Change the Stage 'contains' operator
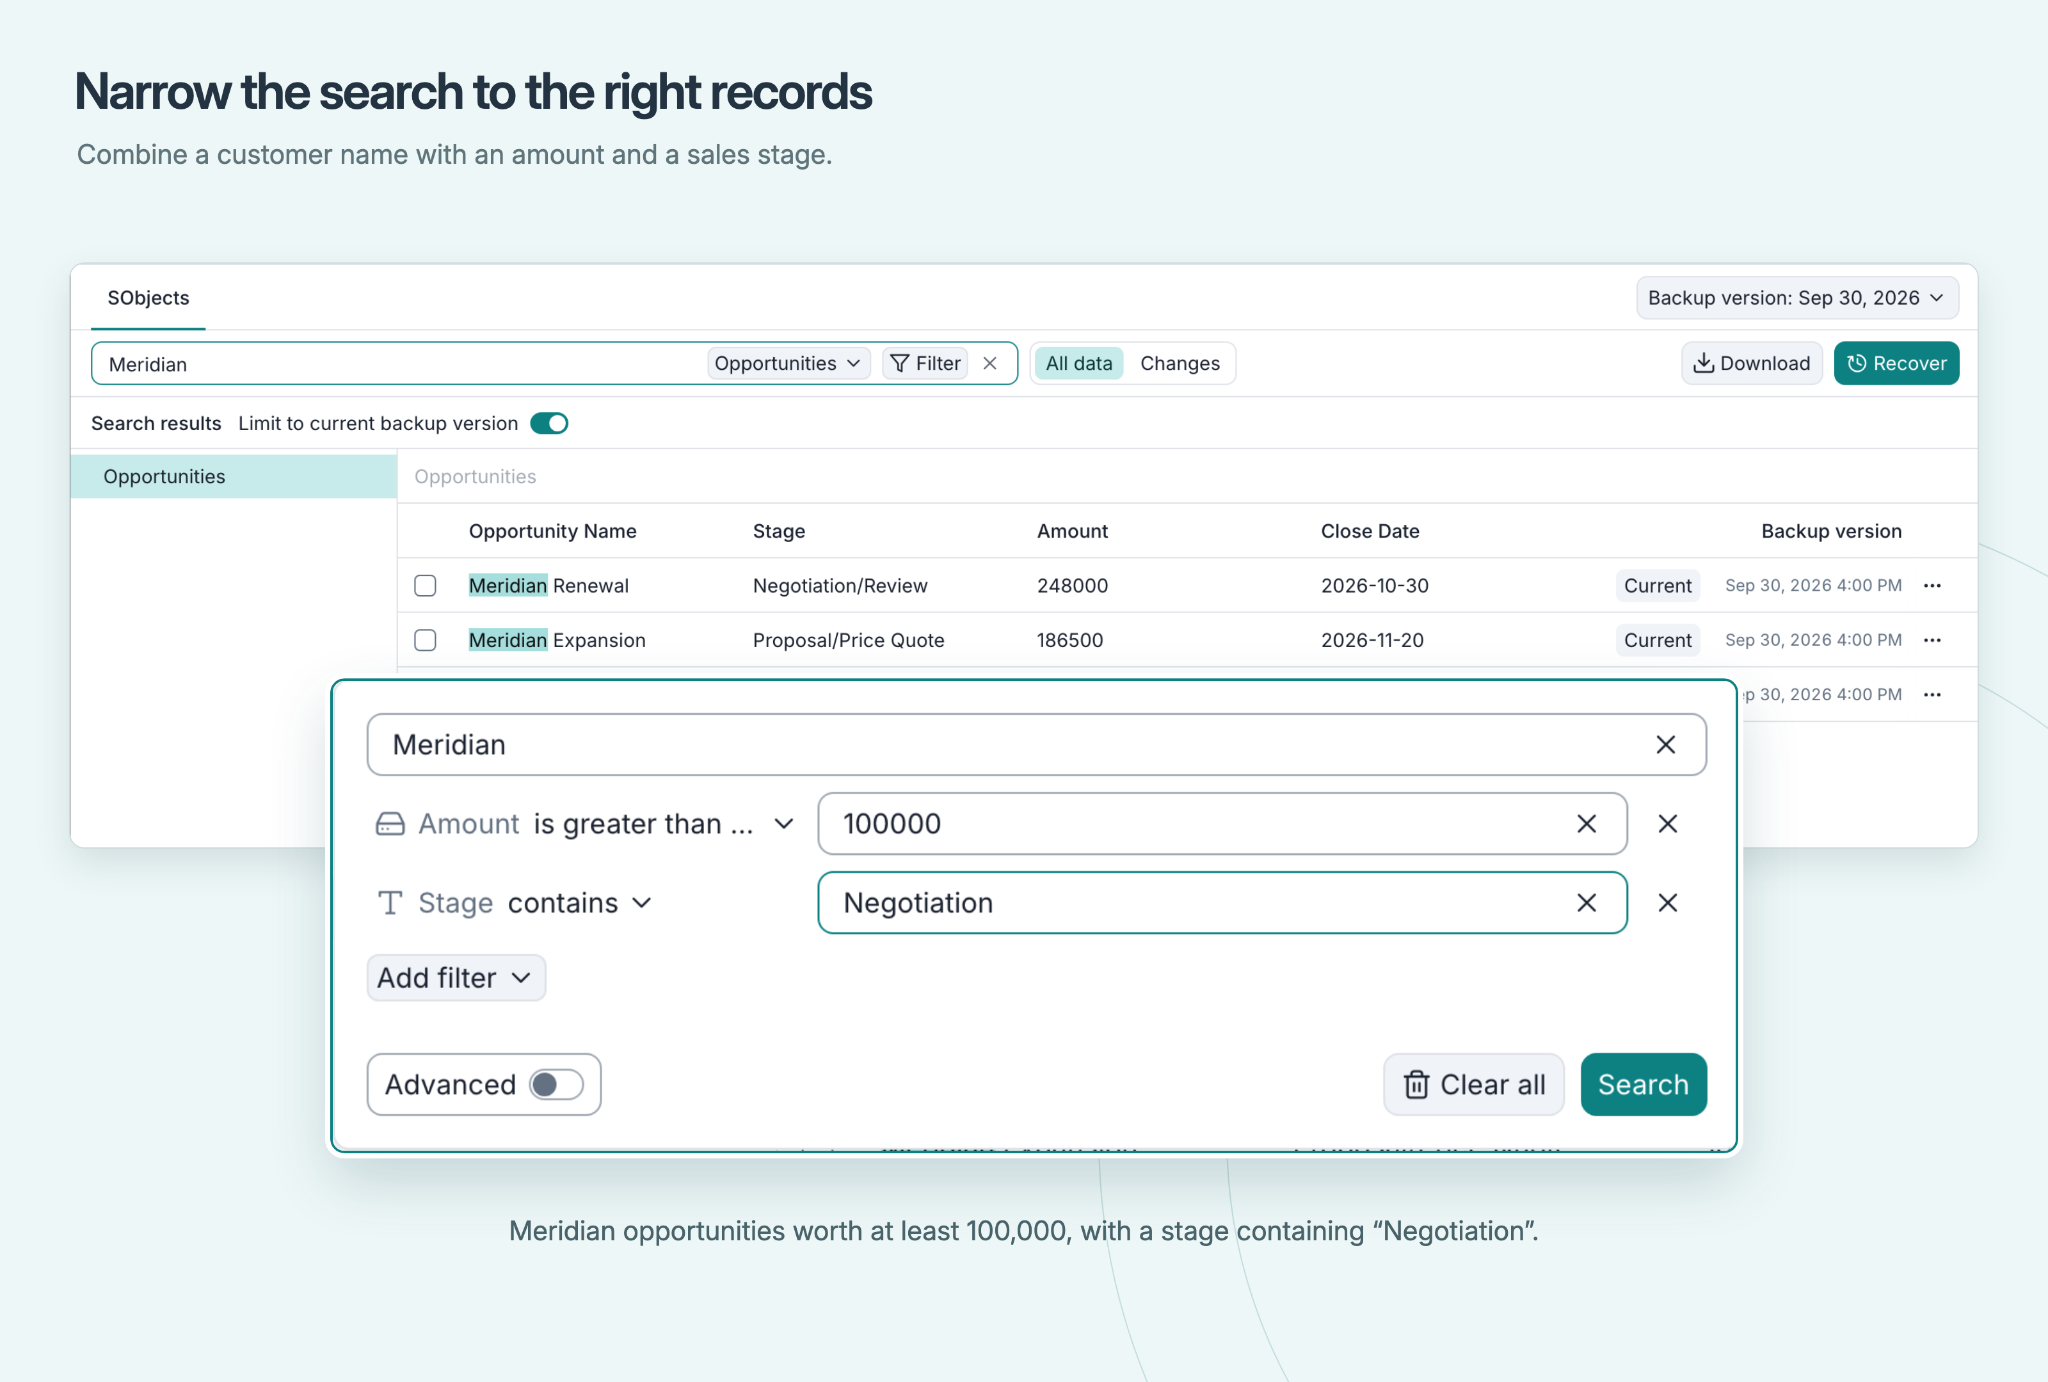The width and height of the screenshot is (2048, 1382). point(580,903)
